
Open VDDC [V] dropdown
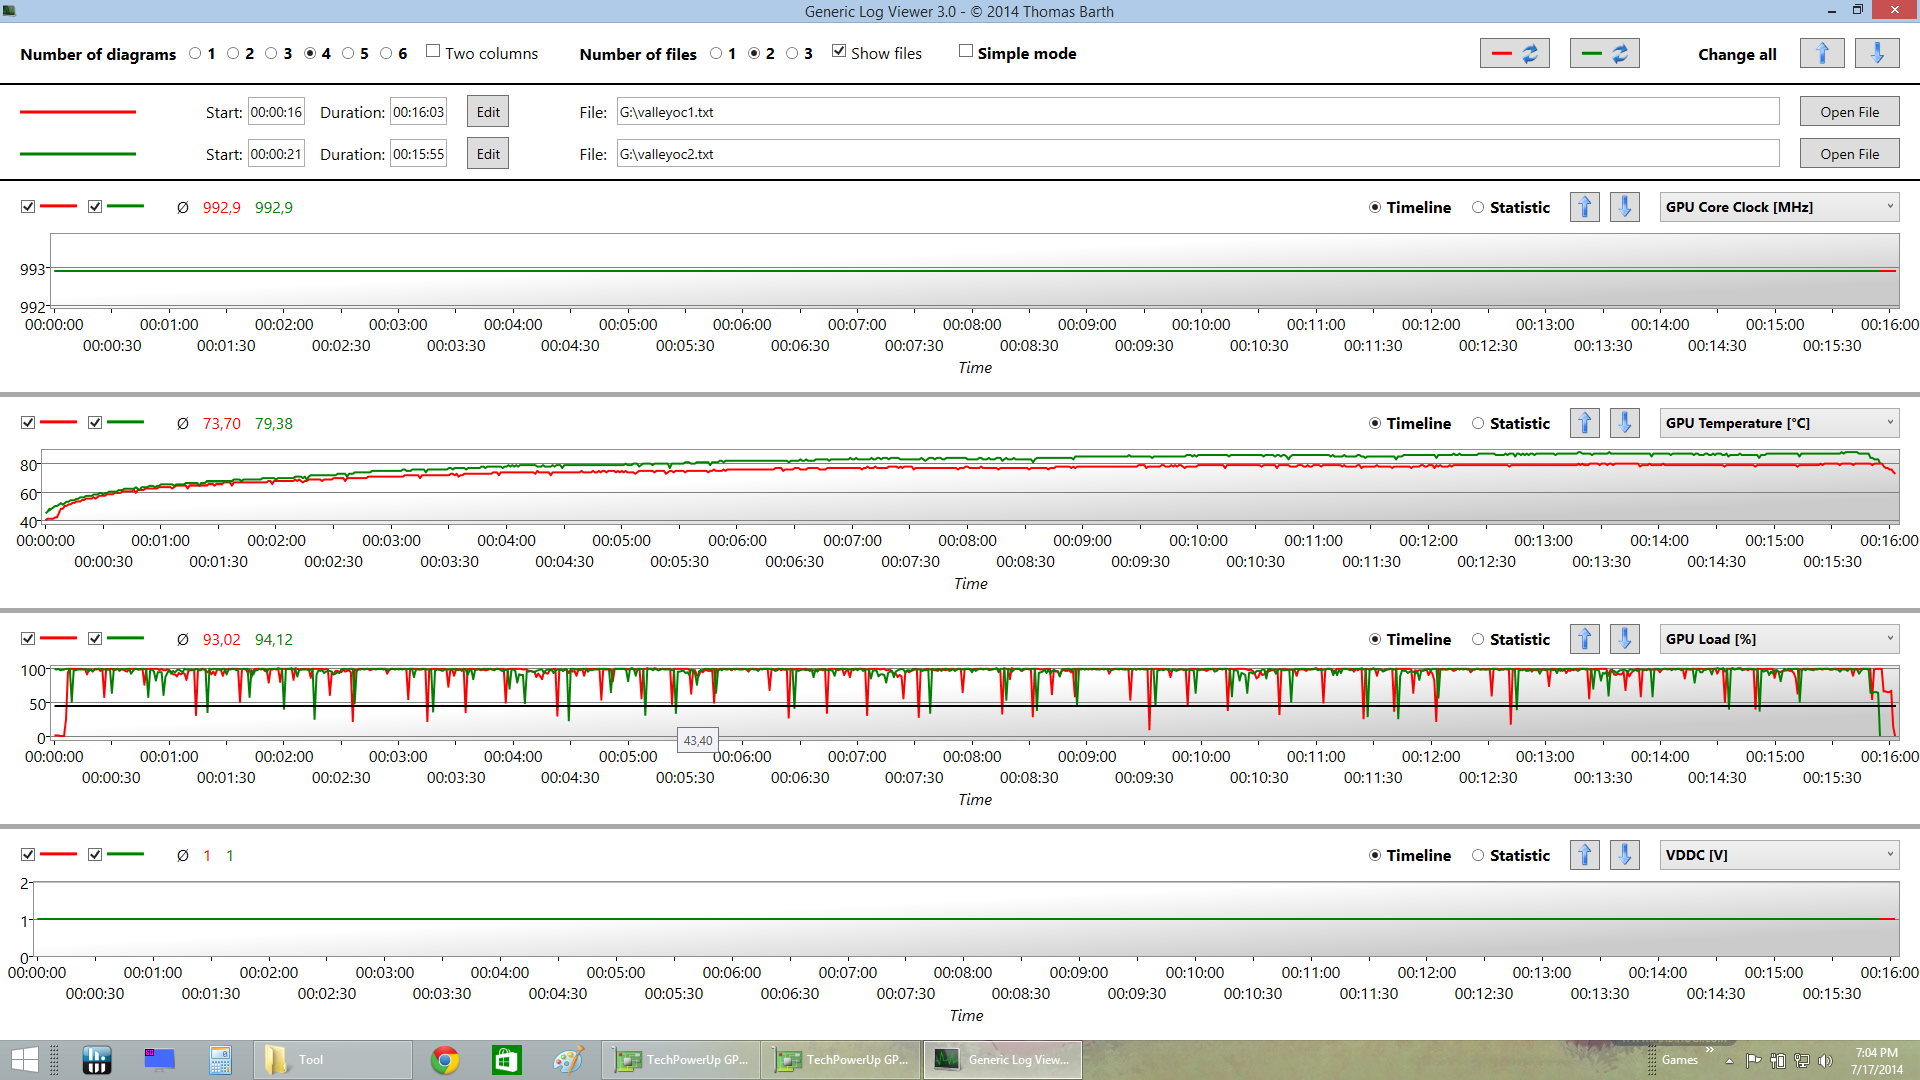(x=1779, y=855)
